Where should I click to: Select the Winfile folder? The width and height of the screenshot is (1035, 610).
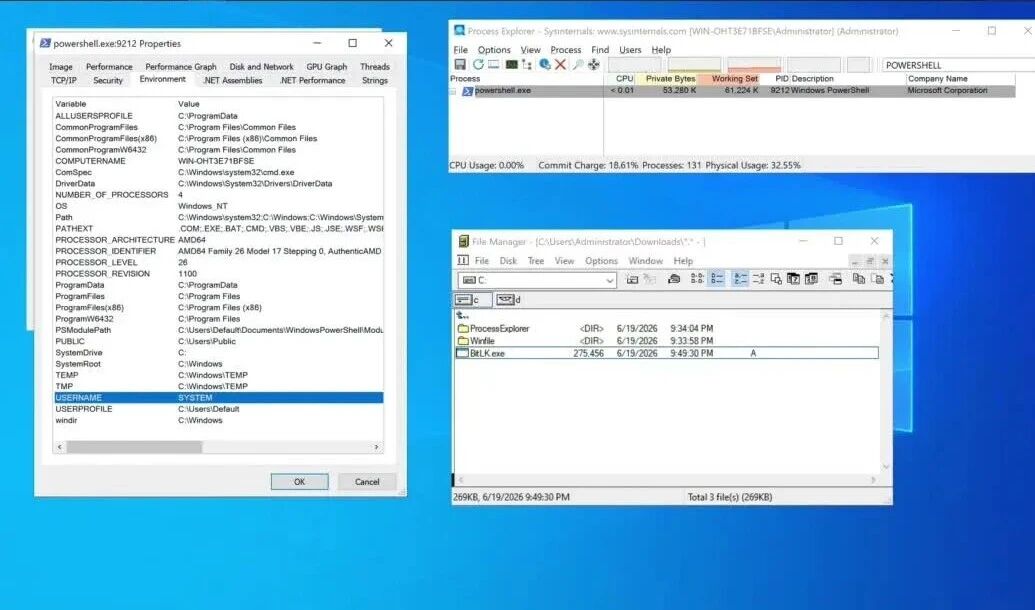476,341
